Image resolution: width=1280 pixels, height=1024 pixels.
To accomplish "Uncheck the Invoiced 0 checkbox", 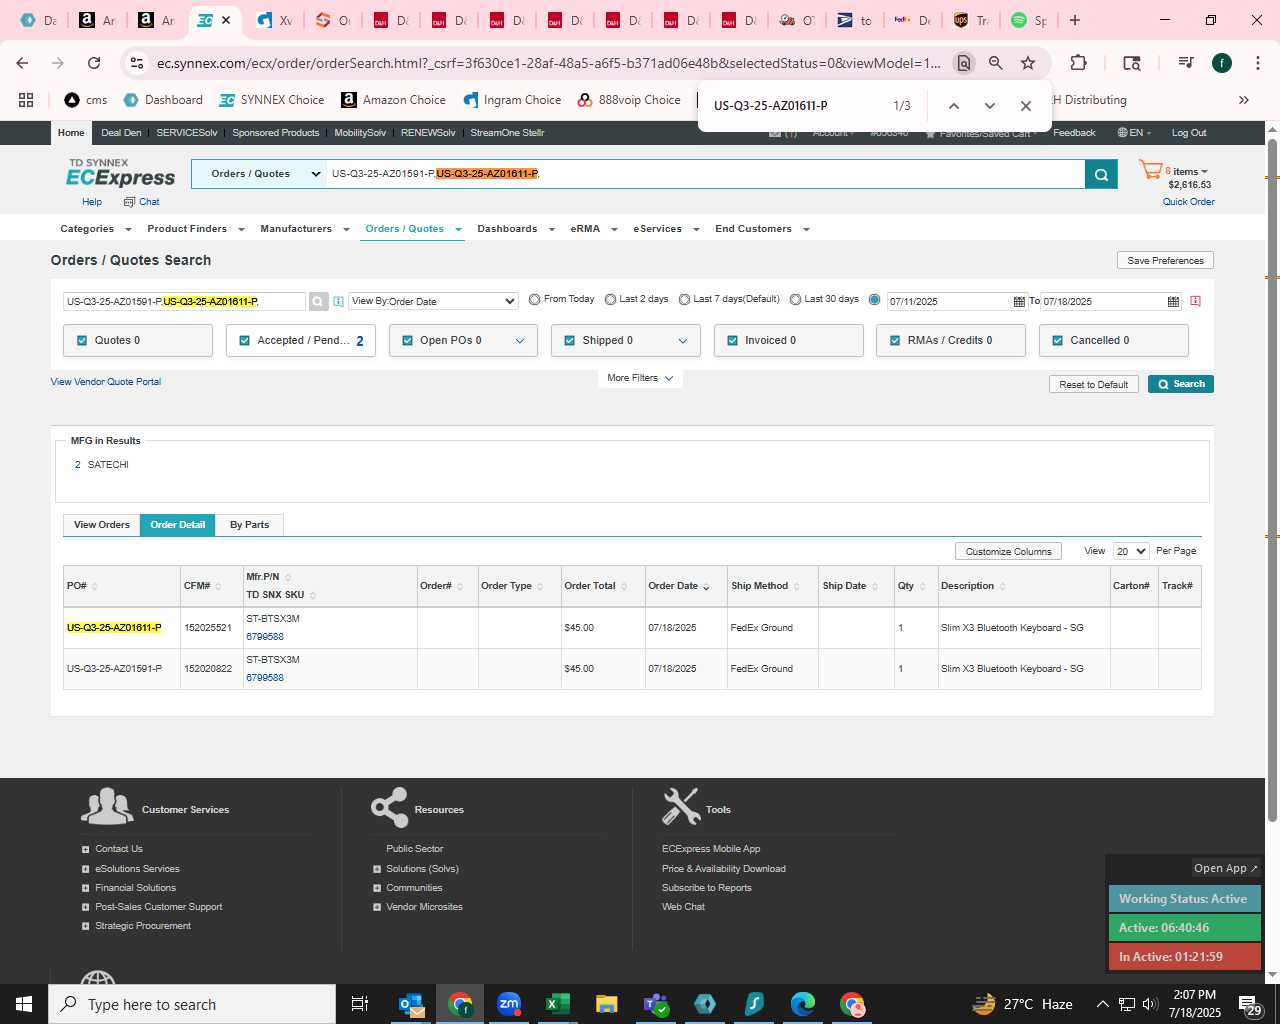I will click(x=733, y=340).
